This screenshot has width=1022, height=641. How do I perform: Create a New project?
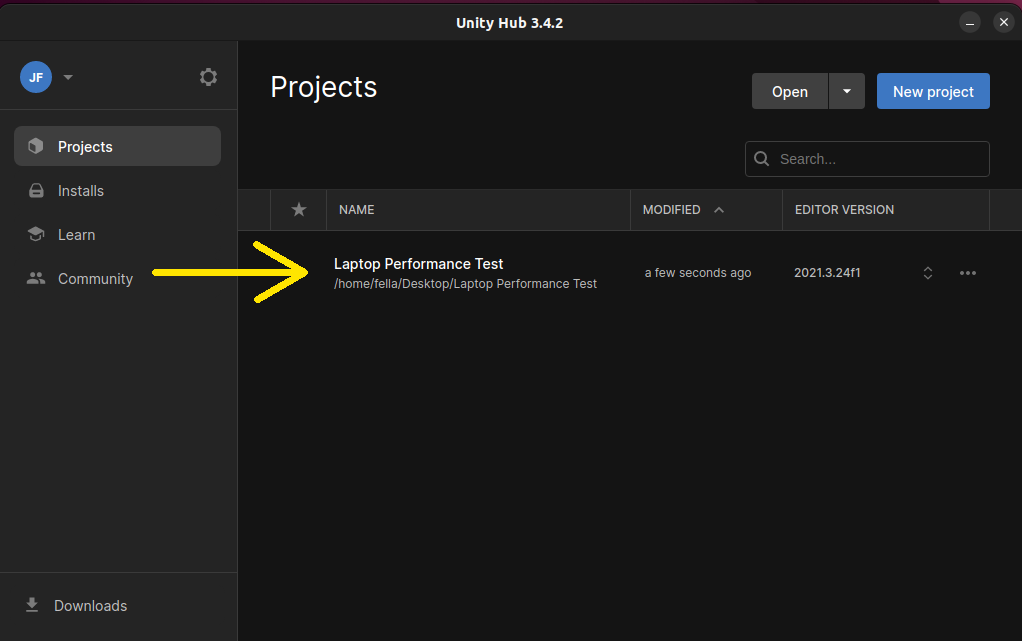point(933,91)
